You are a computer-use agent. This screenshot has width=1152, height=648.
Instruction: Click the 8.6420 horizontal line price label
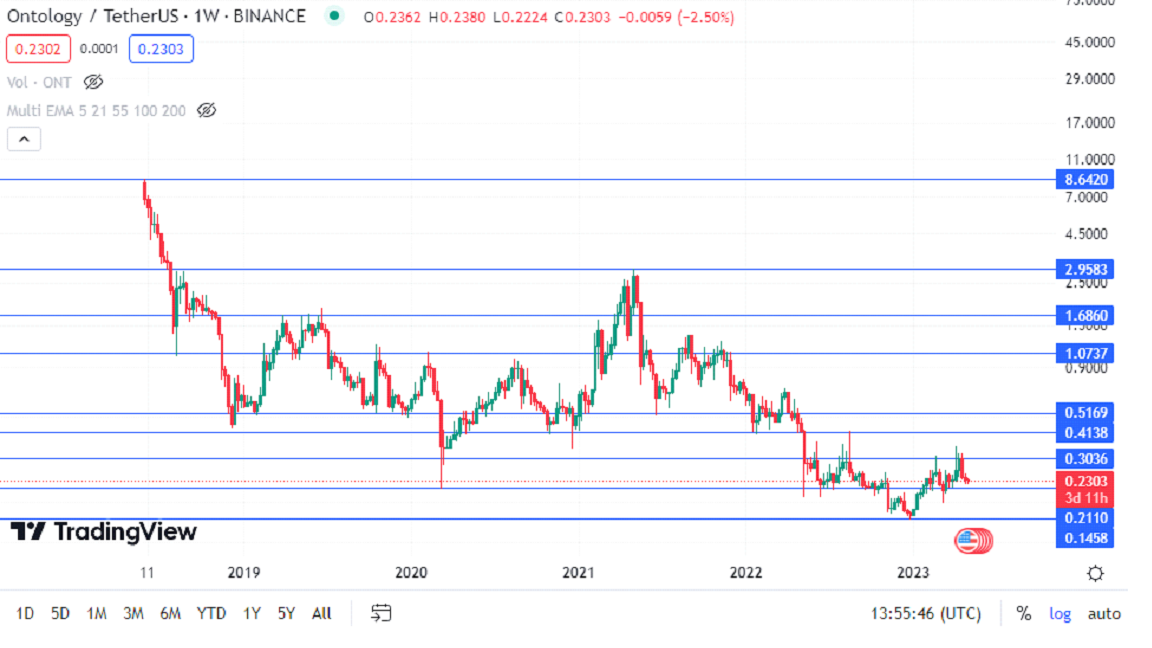1085,179
